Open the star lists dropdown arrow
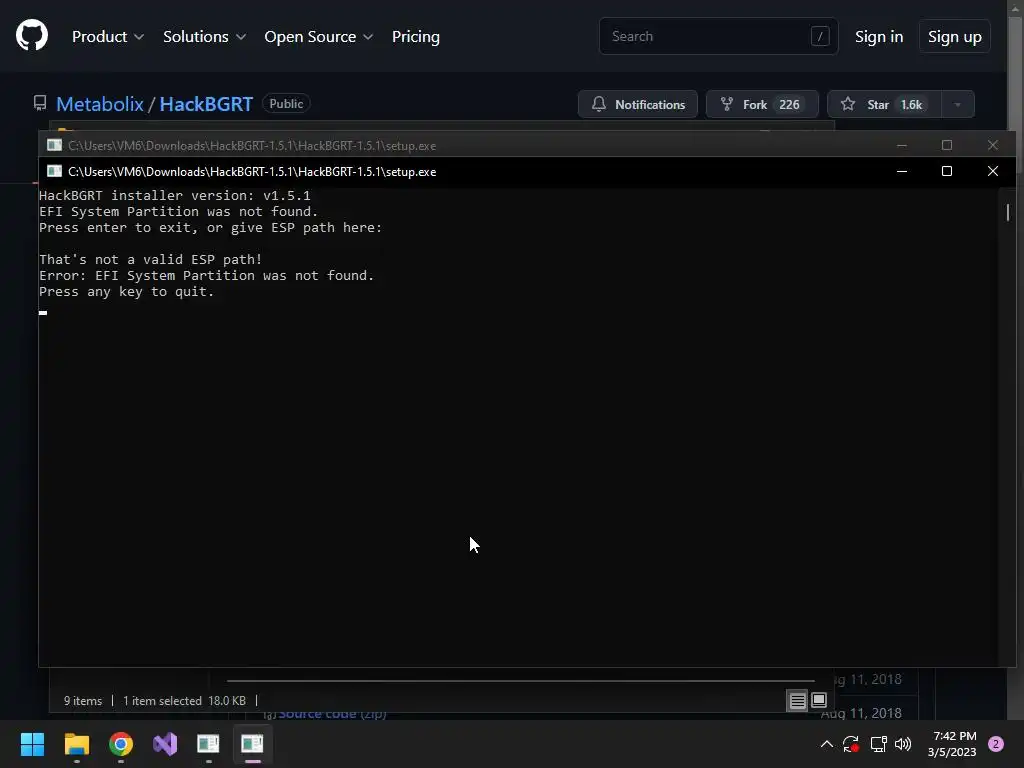This screenshot has width=1024, height=768. [957, 104]
